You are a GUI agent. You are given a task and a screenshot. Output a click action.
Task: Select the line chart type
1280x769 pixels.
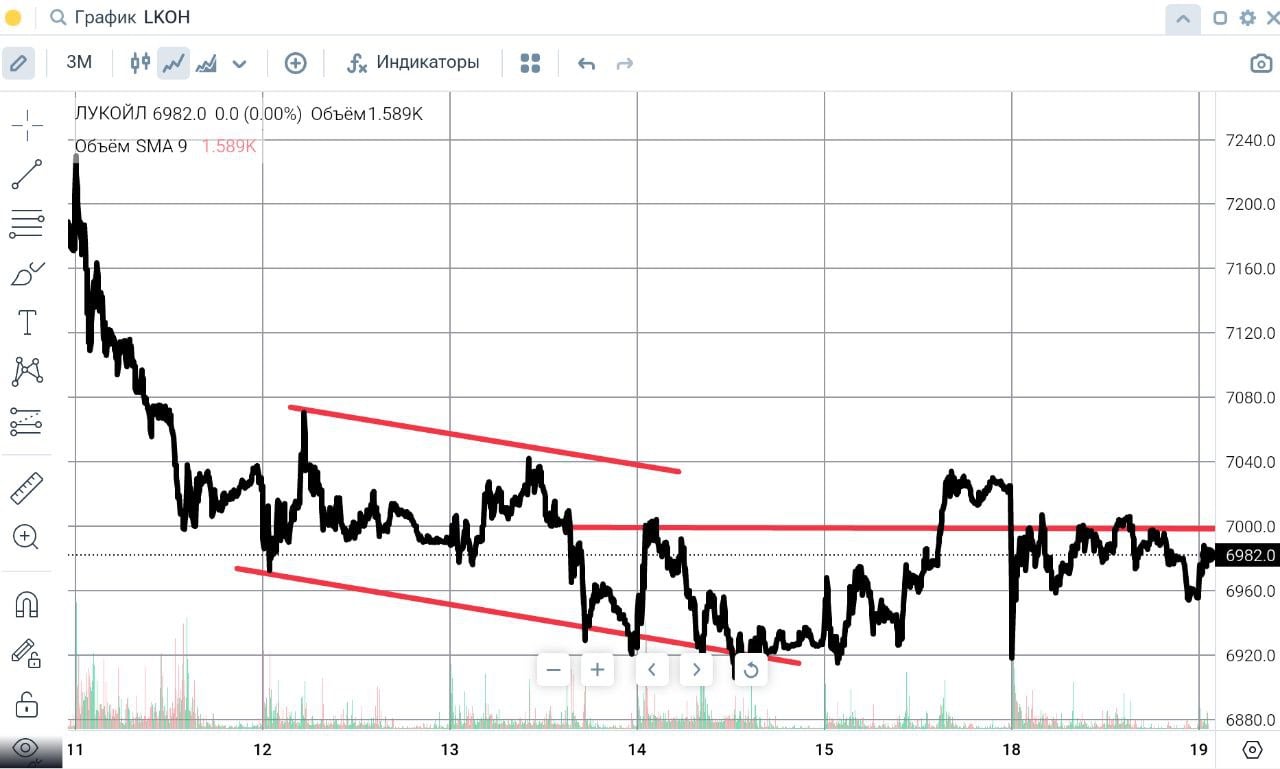(173, 63)
